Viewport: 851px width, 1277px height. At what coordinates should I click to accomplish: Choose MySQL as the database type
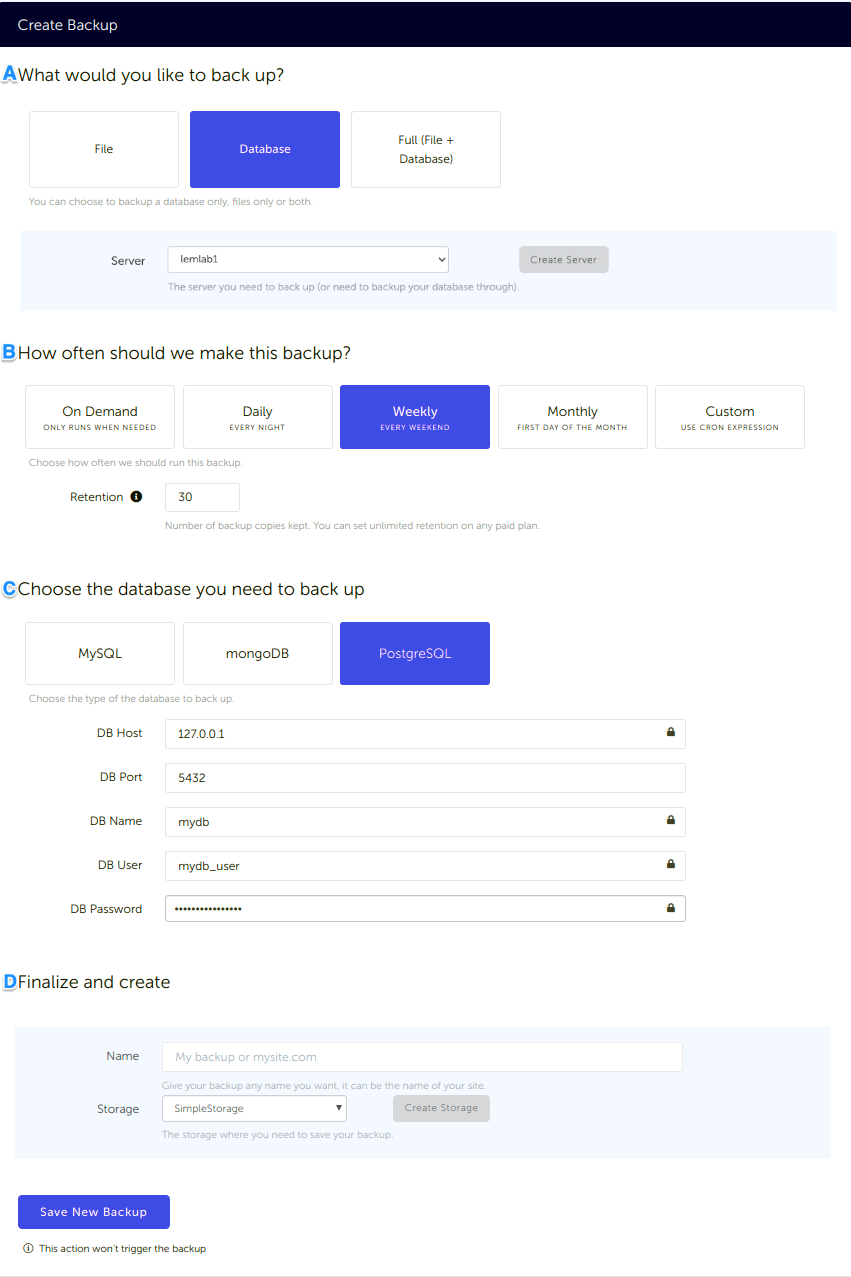(99, 653)
